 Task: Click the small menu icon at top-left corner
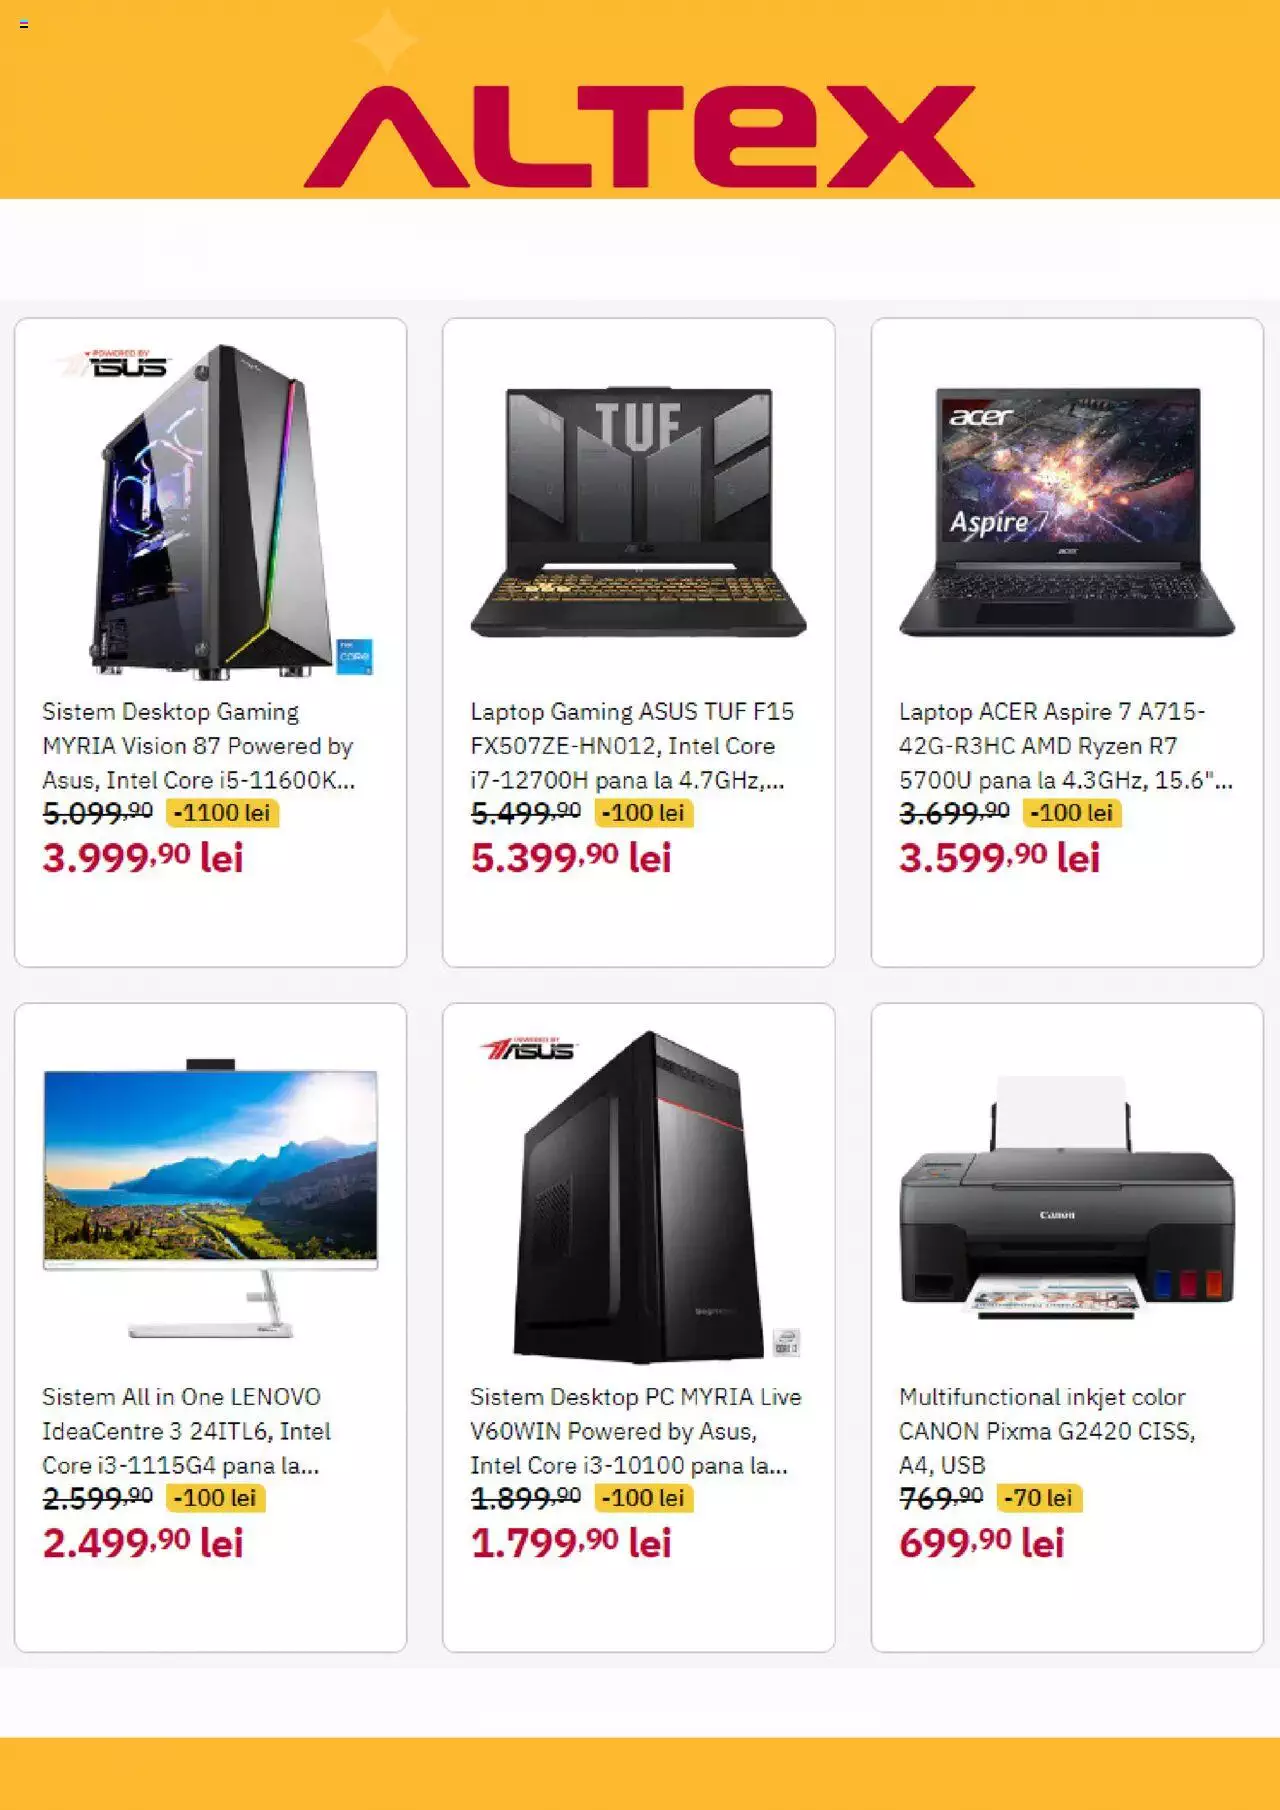[24, 24]
